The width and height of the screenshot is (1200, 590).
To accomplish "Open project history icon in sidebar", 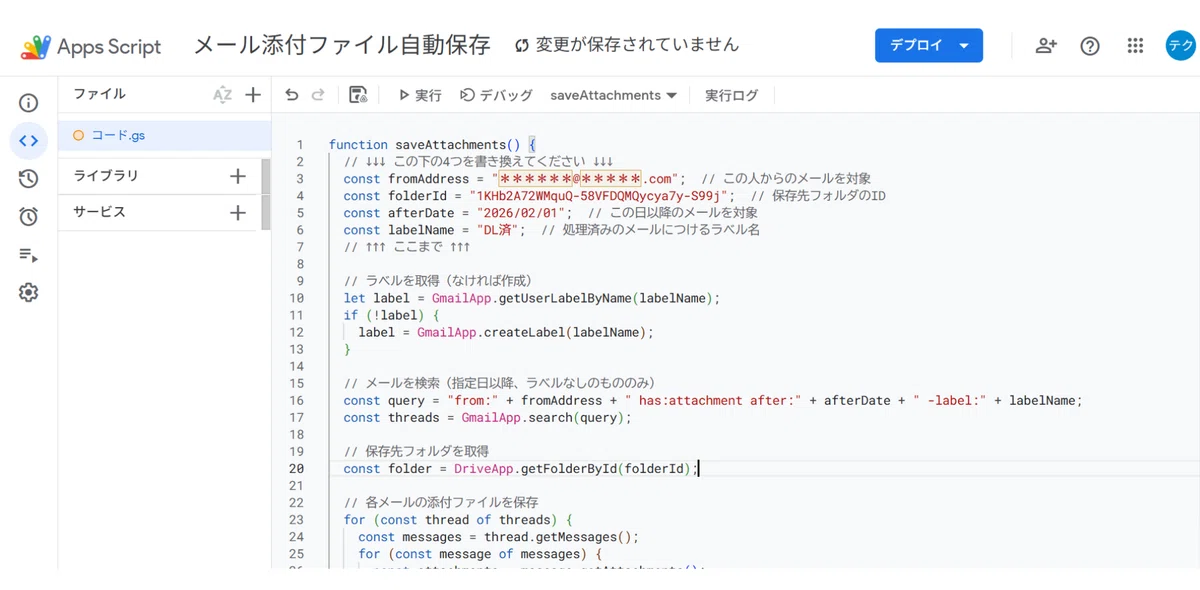I will (28, 179).
